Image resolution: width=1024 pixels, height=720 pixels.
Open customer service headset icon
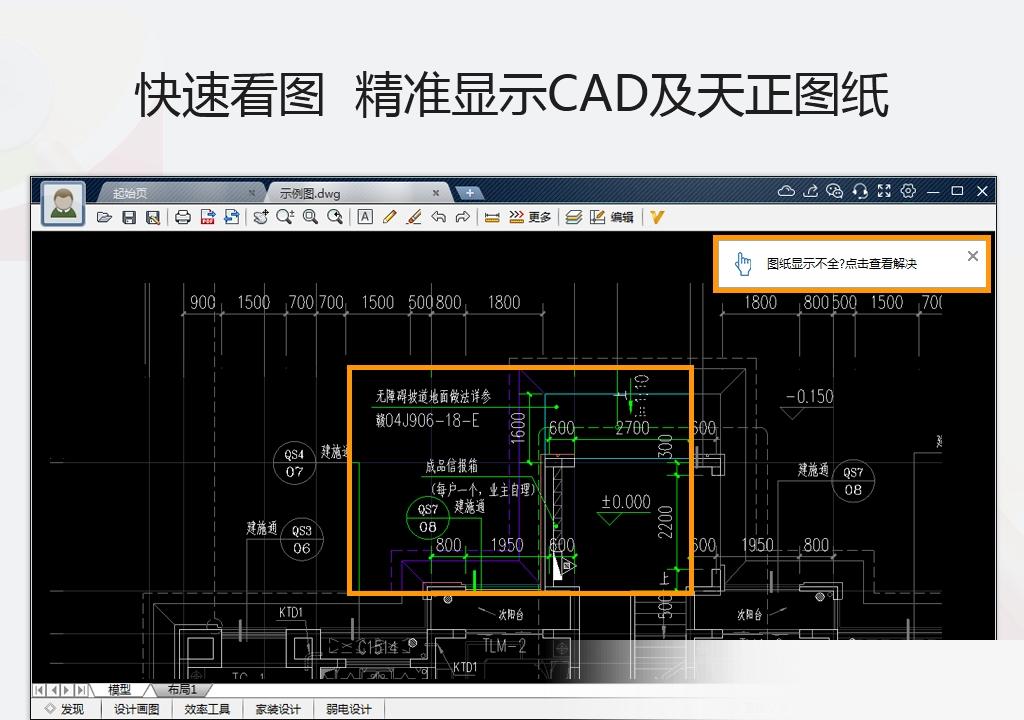[860, 191]
